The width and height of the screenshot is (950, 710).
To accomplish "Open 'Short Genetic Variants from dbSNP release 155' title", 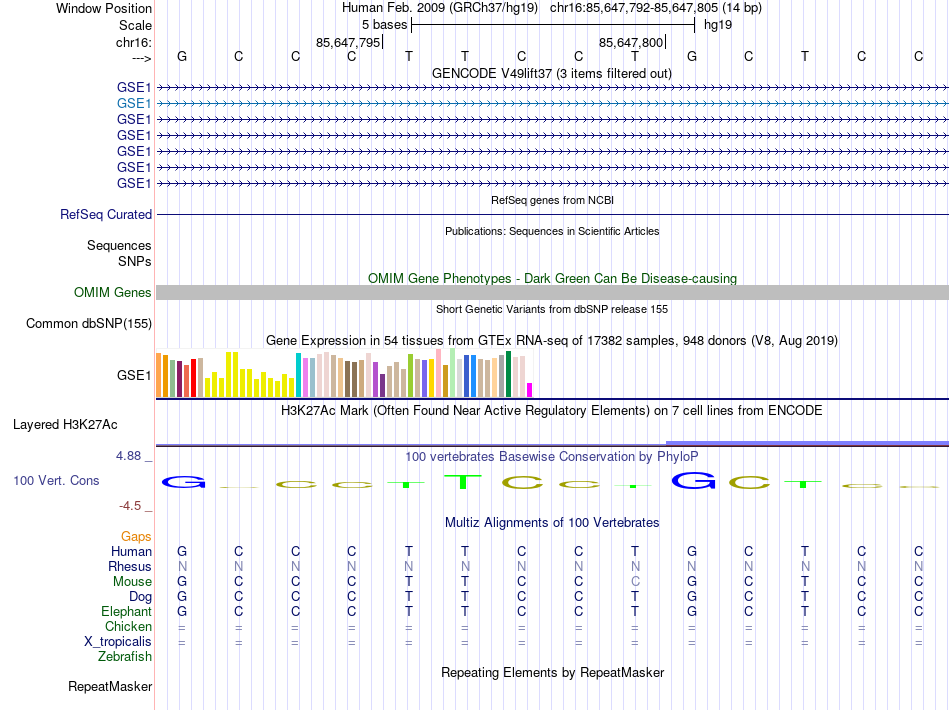I will point(552,309).
